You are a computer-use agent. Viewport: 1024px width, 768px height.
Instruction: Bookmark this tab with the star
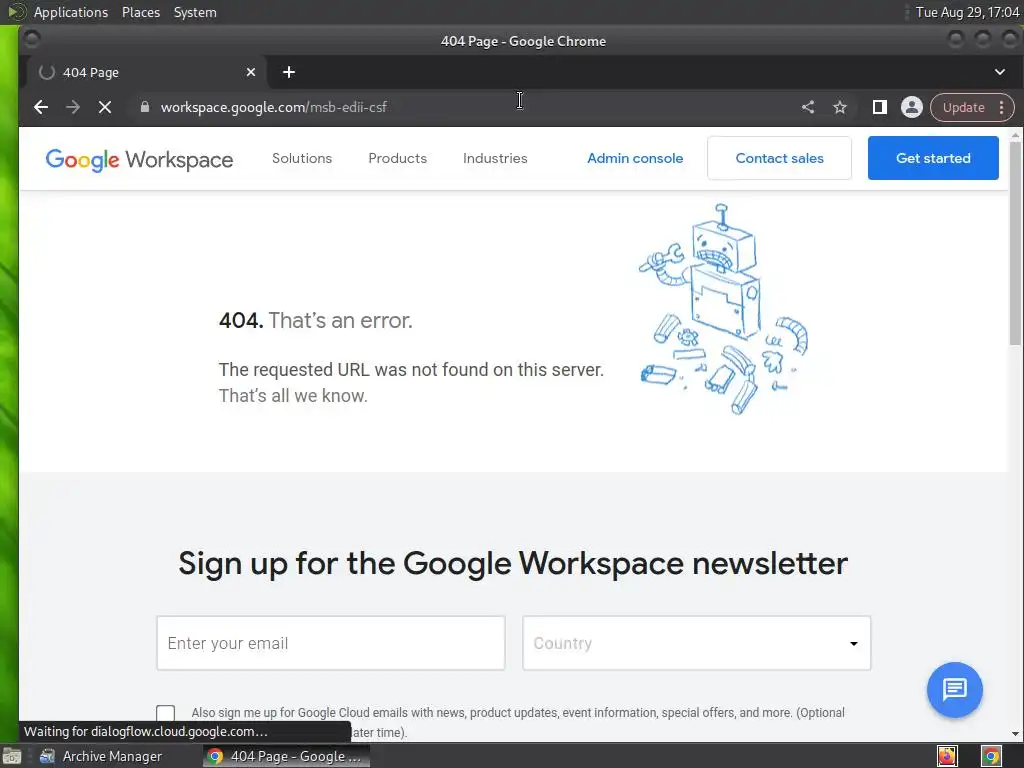[x=840, y=107]
